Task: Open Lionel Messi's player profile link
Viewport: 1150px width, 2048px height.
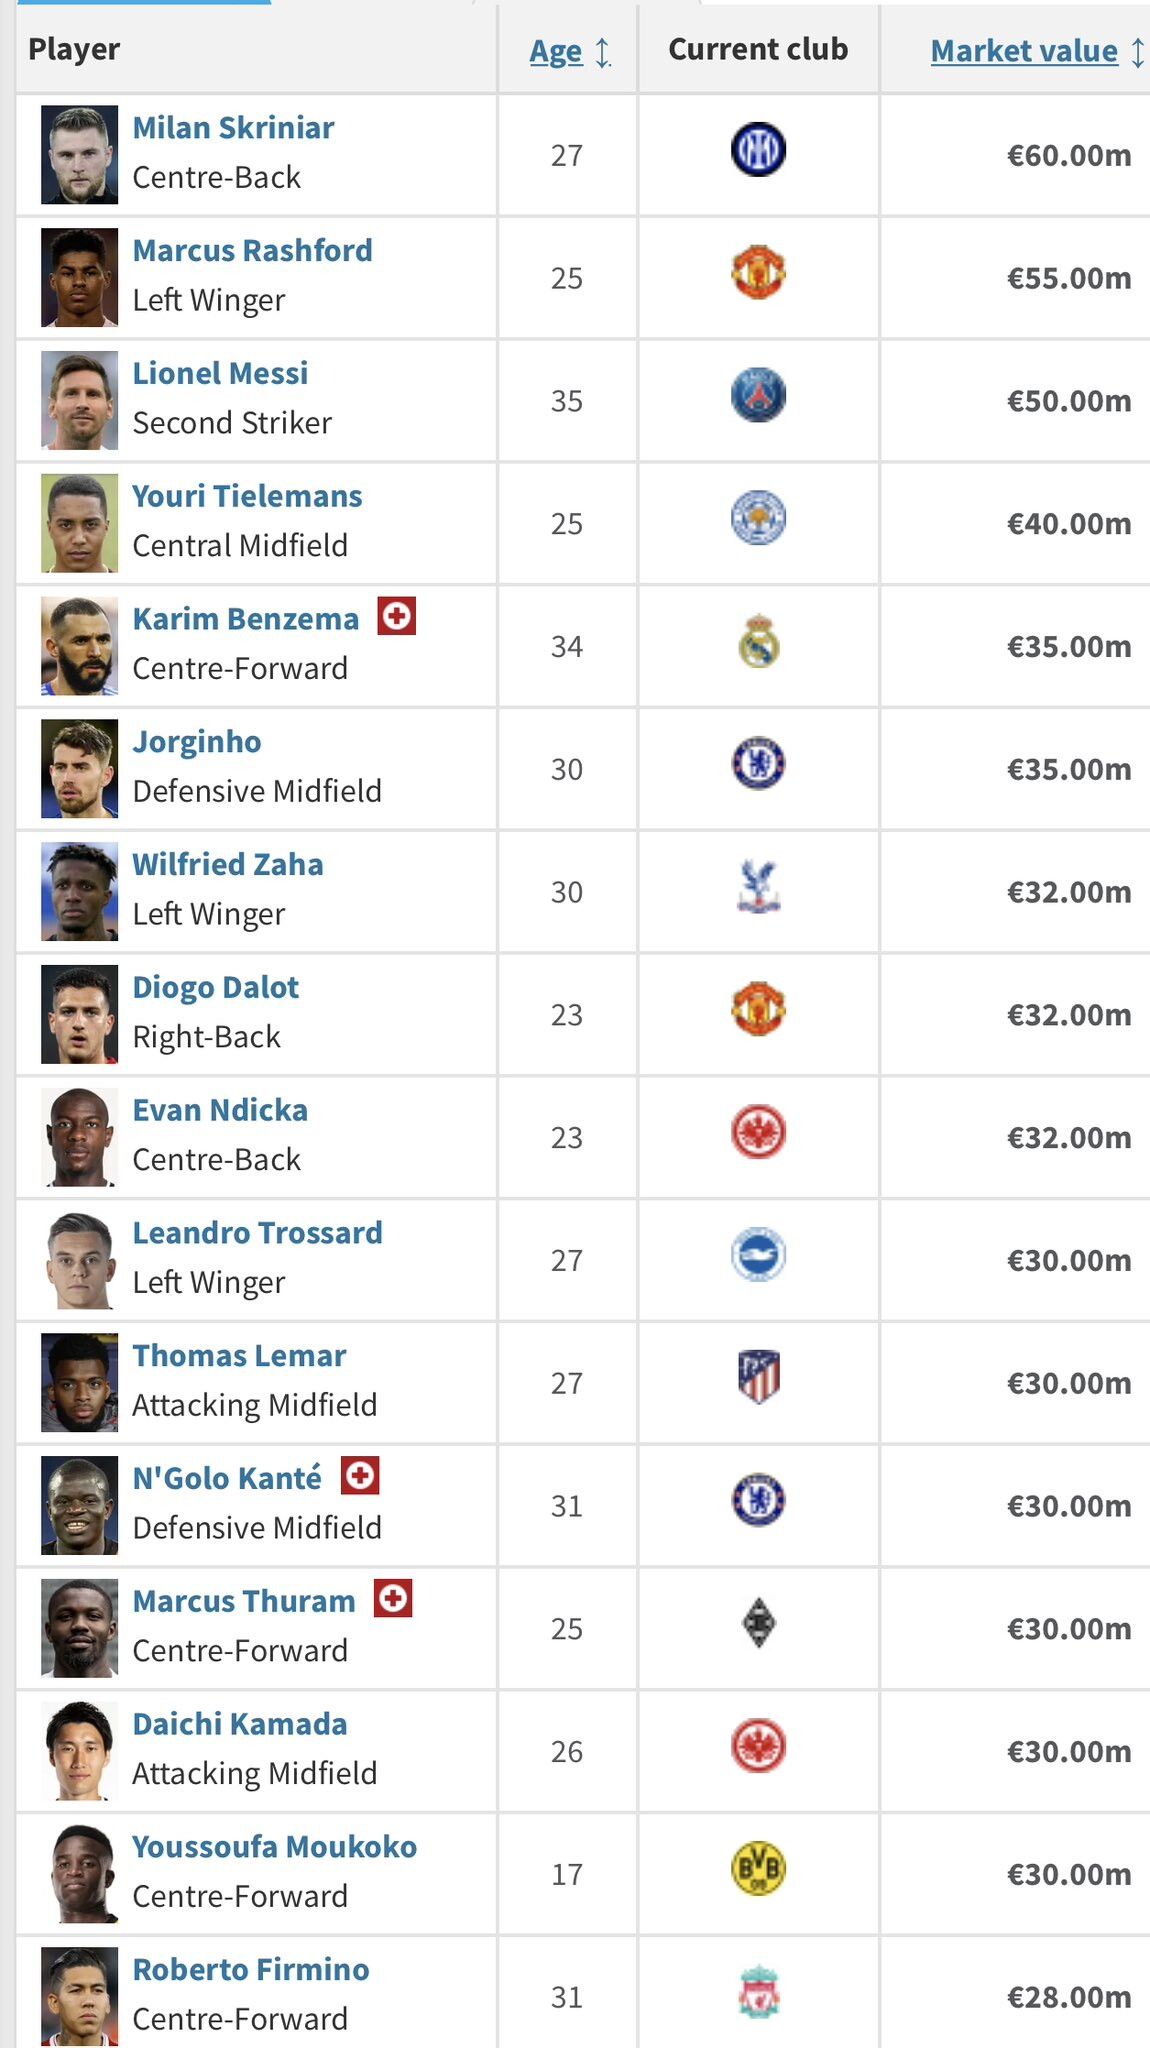Action: pos(220,374)
